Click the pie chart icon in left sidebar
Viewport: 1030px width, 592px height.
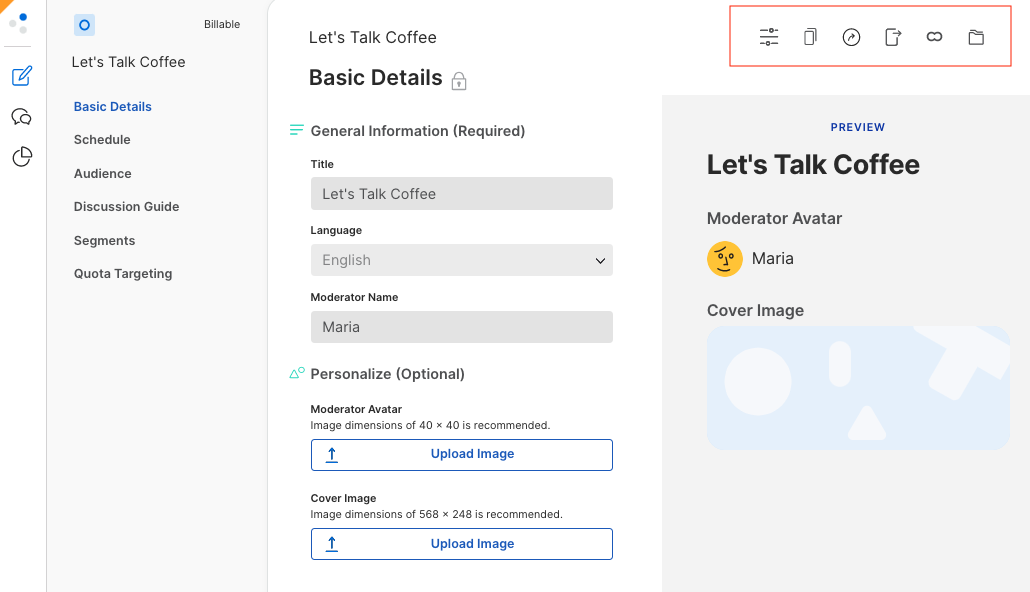[x=21, y=156]
